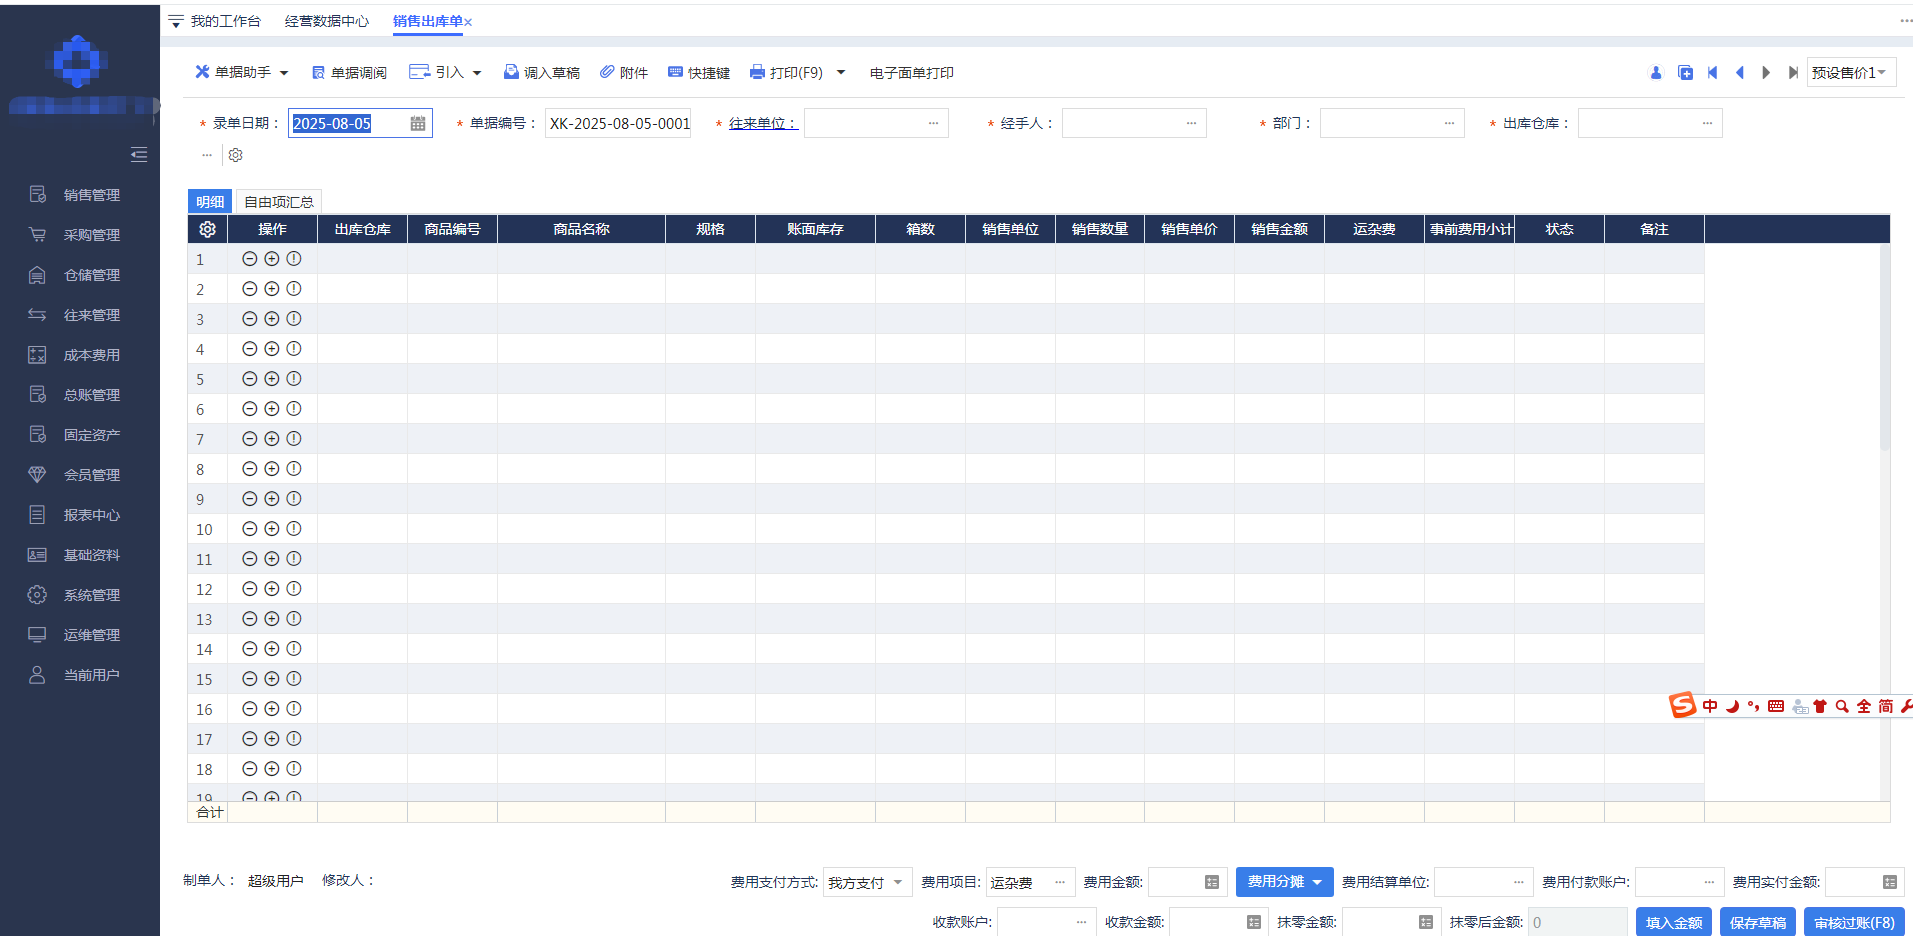Click the minus icon in row 1
1913x936 pixels.
coord(250,259)
